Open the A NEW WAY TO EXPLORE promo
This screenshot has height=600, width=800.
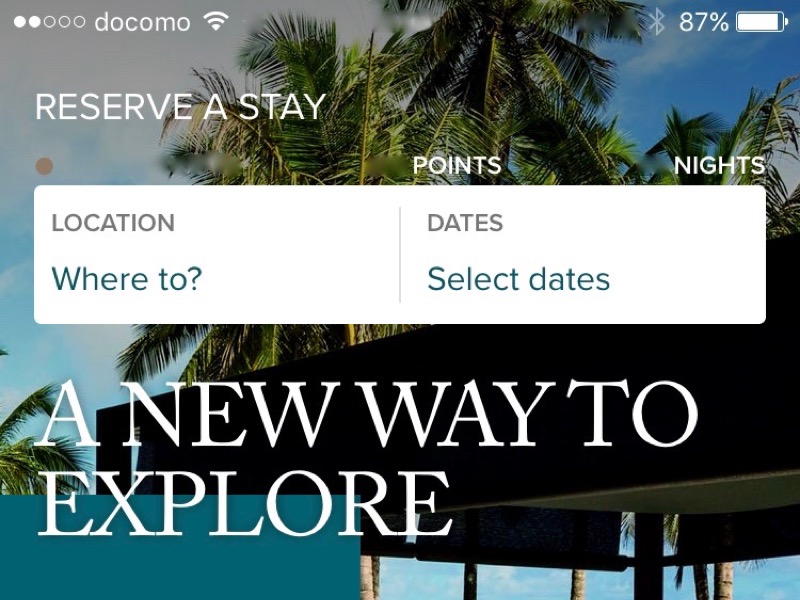(x=365, y=457)
